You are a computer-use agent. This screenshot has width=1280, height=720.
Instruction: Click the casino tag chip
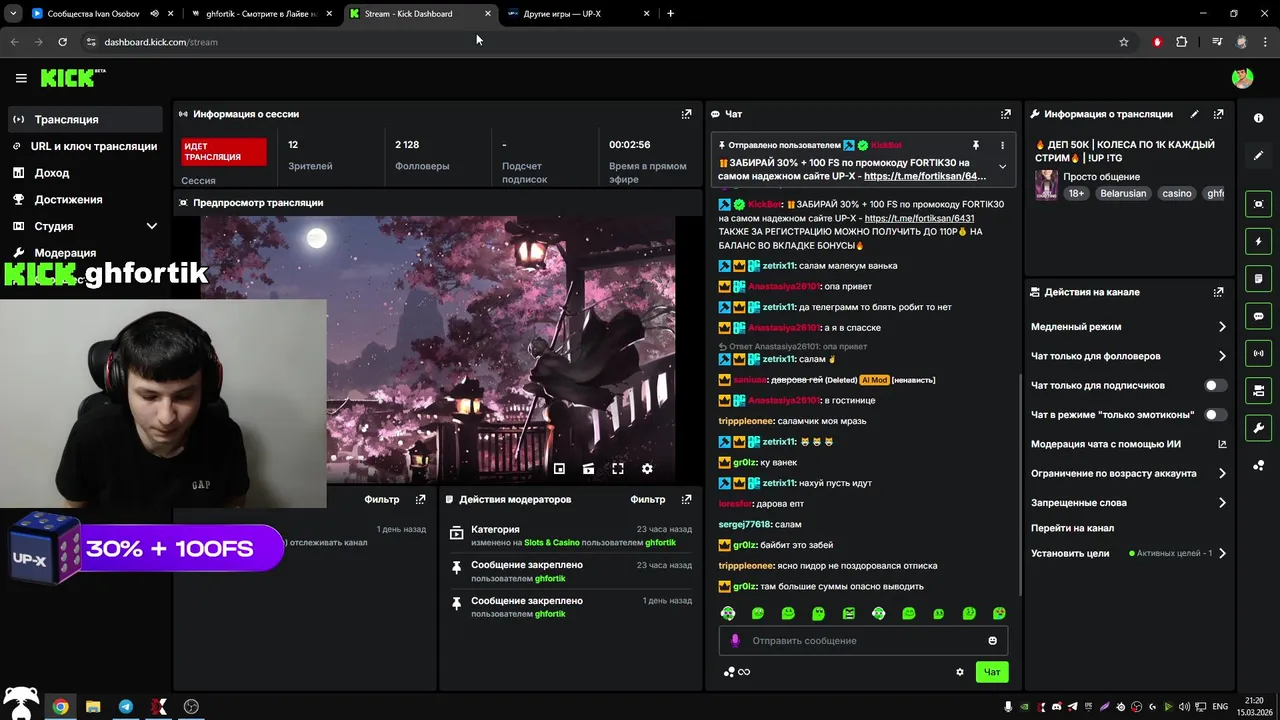pos(1176,193)
